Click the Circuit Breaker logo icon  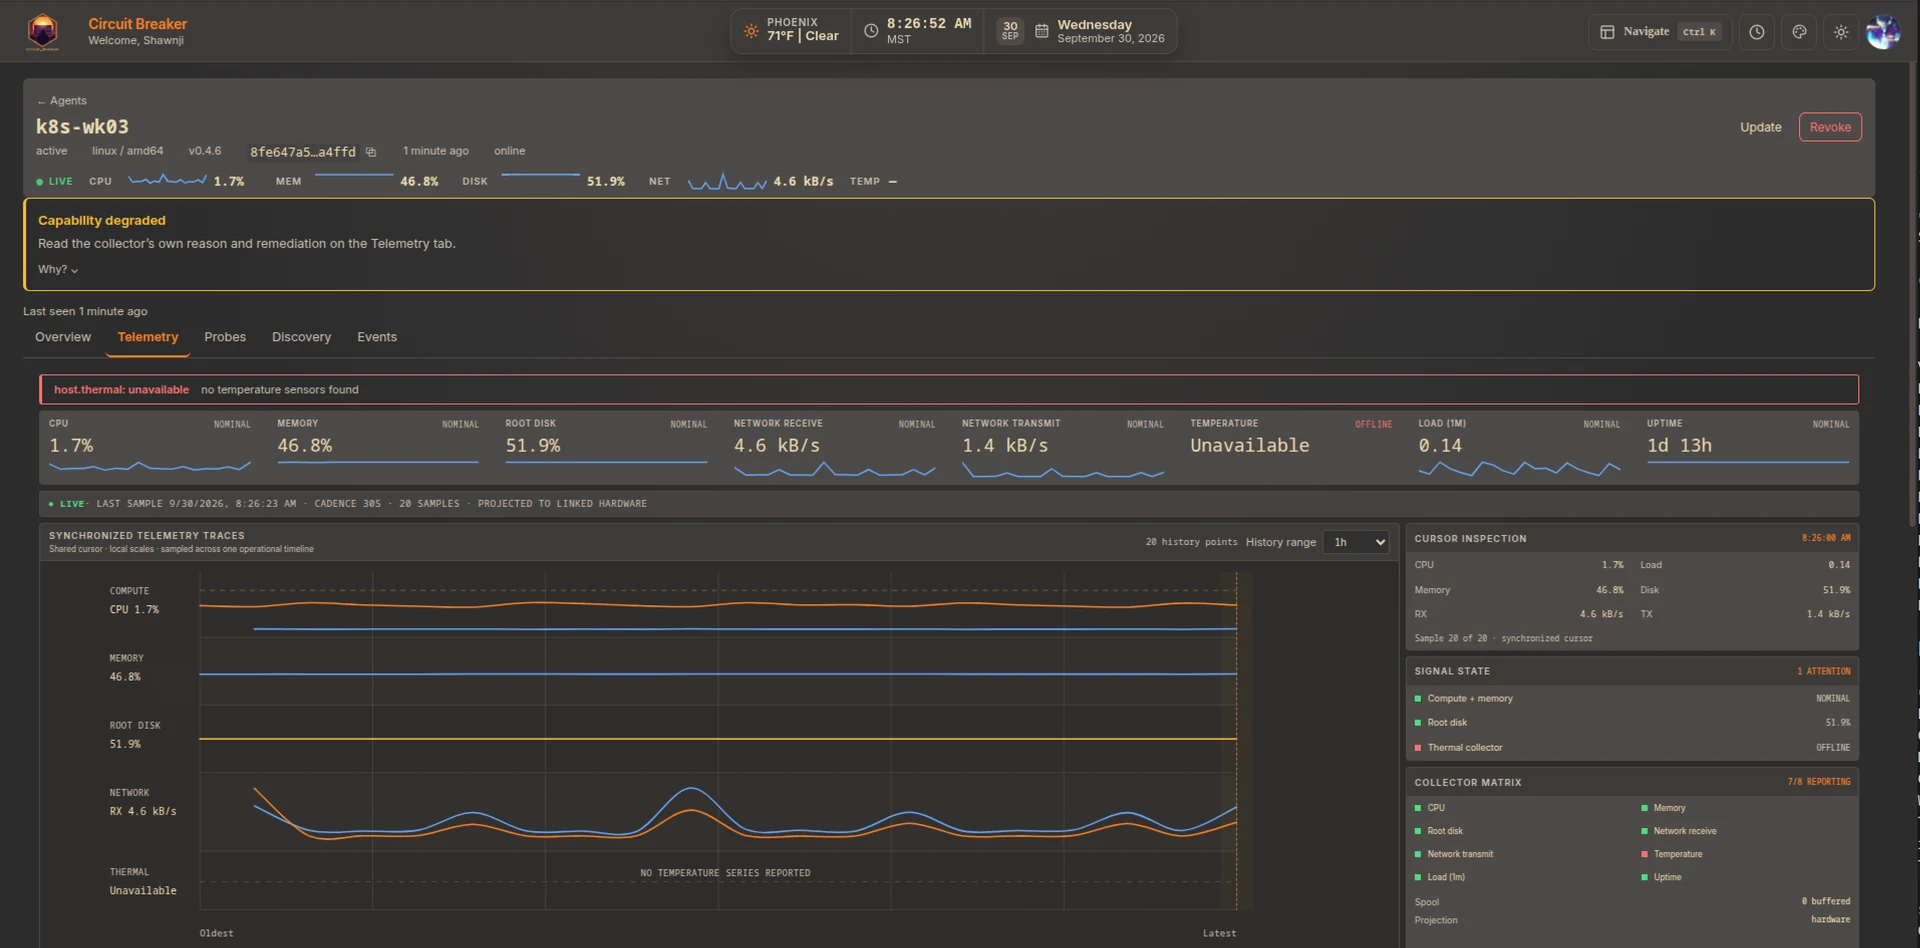42,32
